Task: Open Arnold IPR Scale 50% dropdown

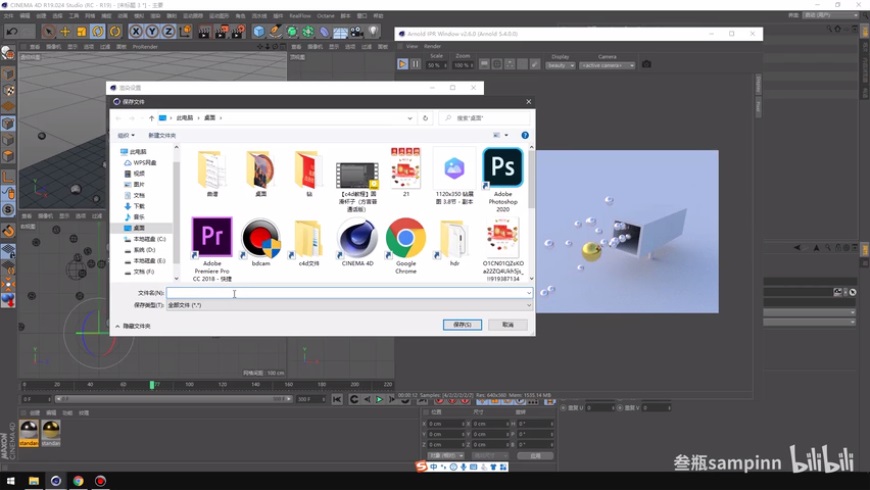Action: (437, 65)
